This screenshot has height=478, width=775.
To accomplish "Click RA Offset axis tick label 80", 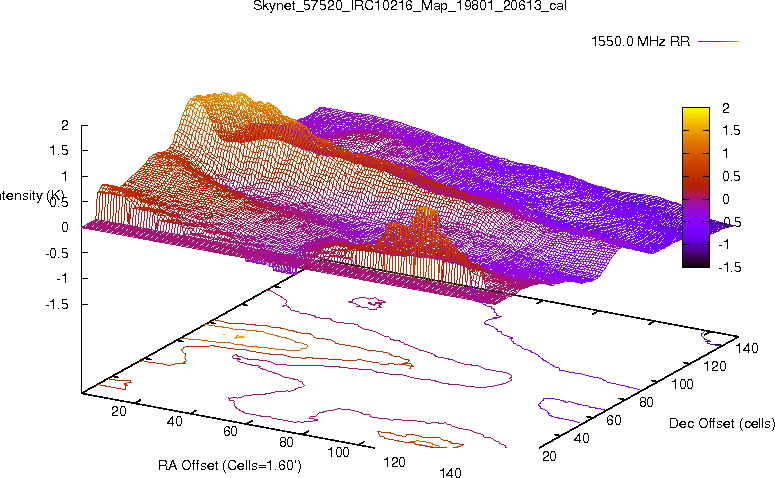I will [x=286, y=442].
